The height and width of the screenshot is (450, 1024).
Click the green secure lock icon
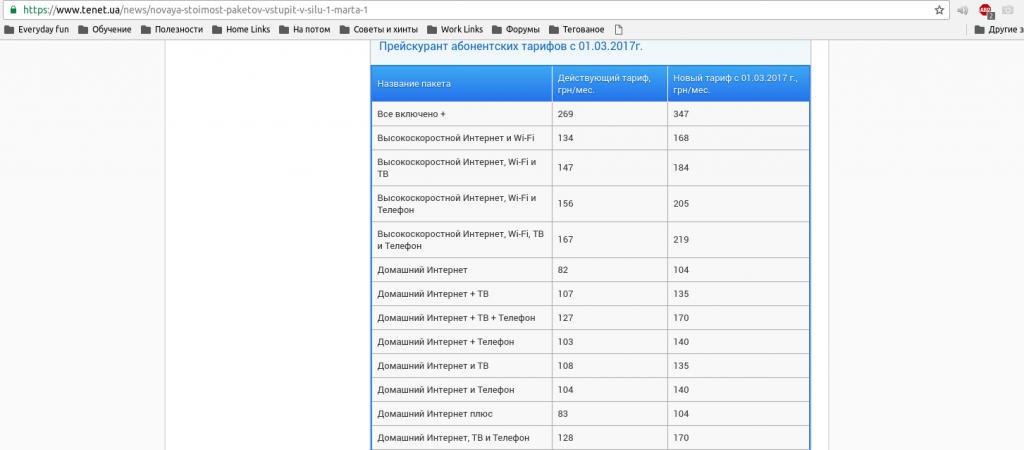coord(12,9)
